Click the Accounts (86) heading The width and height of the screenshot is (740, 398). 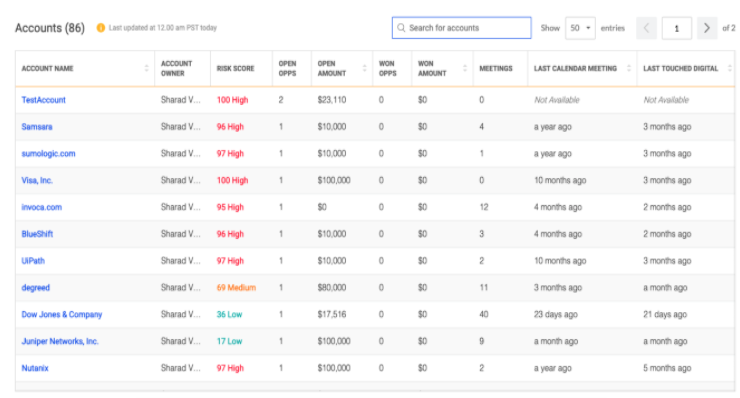tap(50, 28)
